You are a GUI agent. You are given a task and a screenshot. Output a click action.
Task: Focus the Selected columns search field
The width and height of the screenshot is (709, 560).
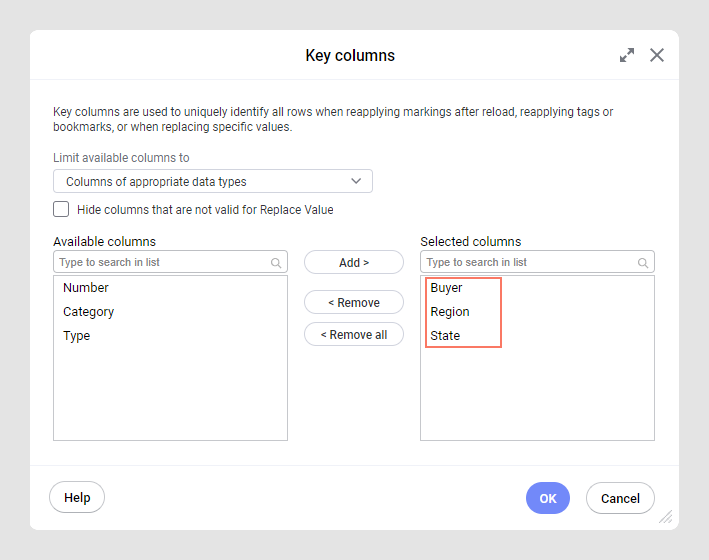click(530, 262)
